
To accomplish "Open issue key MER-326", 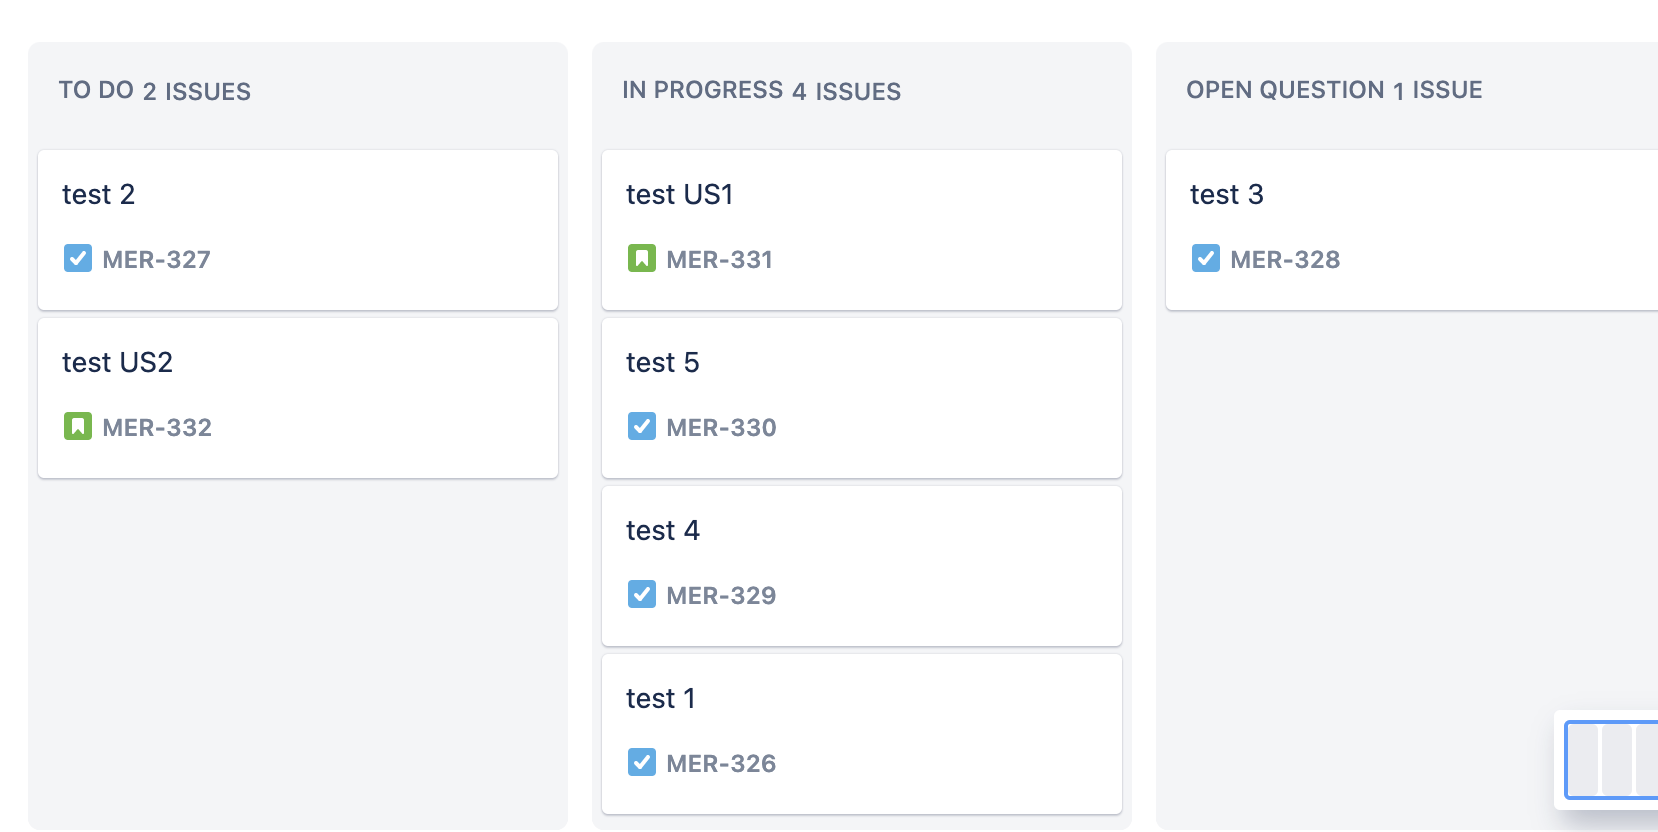I will pos(721,764).
